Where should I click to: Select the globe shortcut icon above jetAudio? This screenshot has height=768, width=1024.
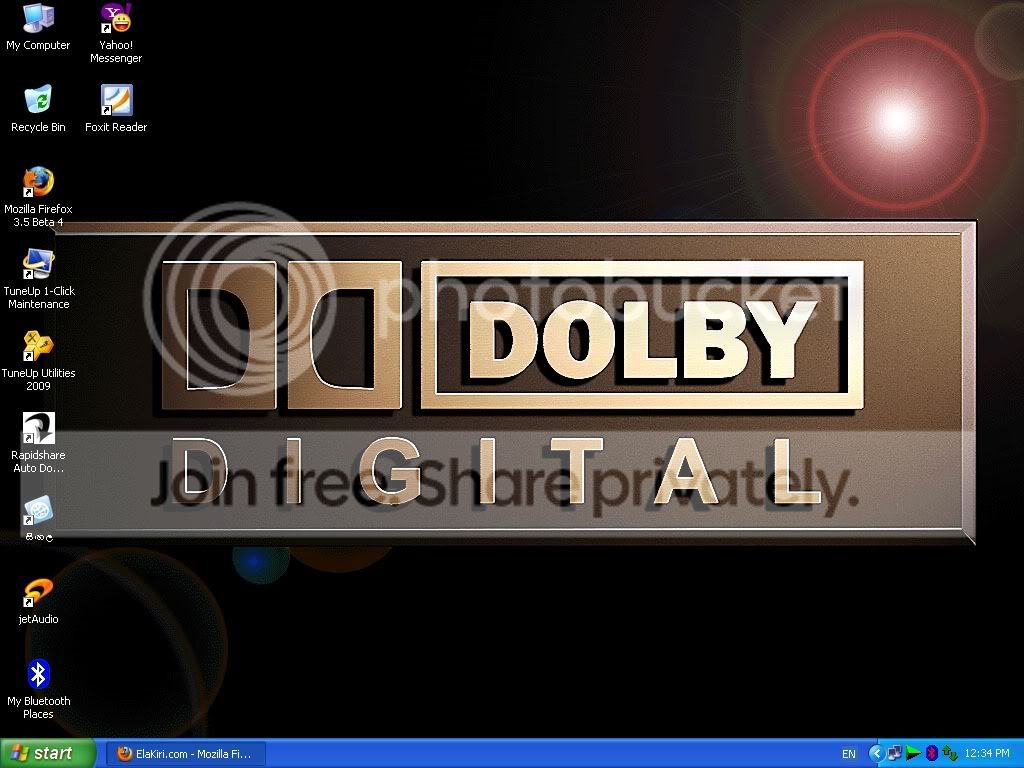coord(38,519)
